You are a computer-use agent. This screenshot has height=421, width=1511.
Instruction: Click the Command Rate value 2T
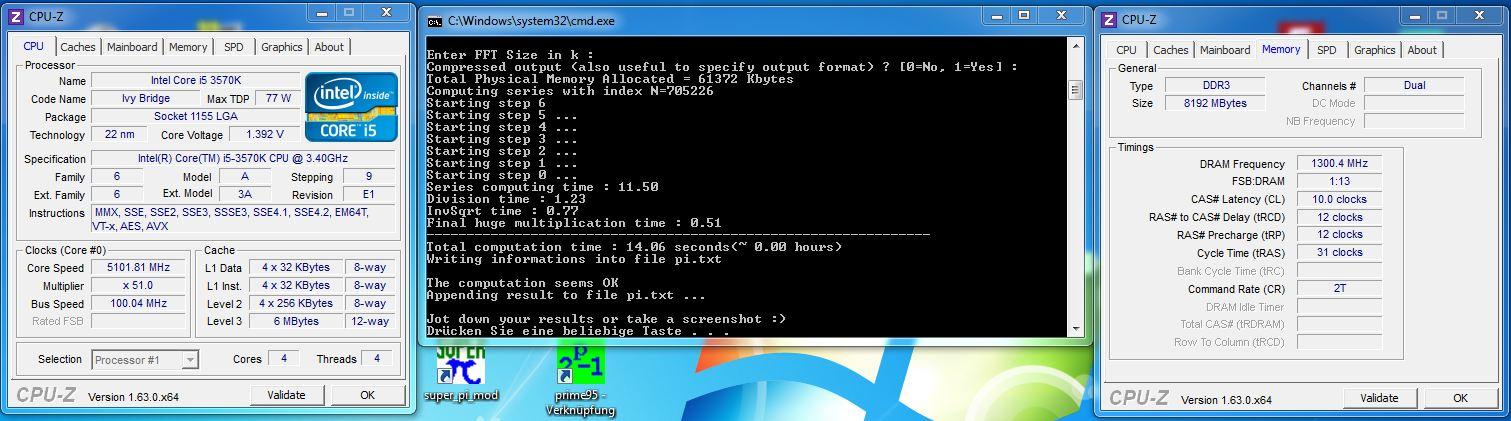(1339, 289)
